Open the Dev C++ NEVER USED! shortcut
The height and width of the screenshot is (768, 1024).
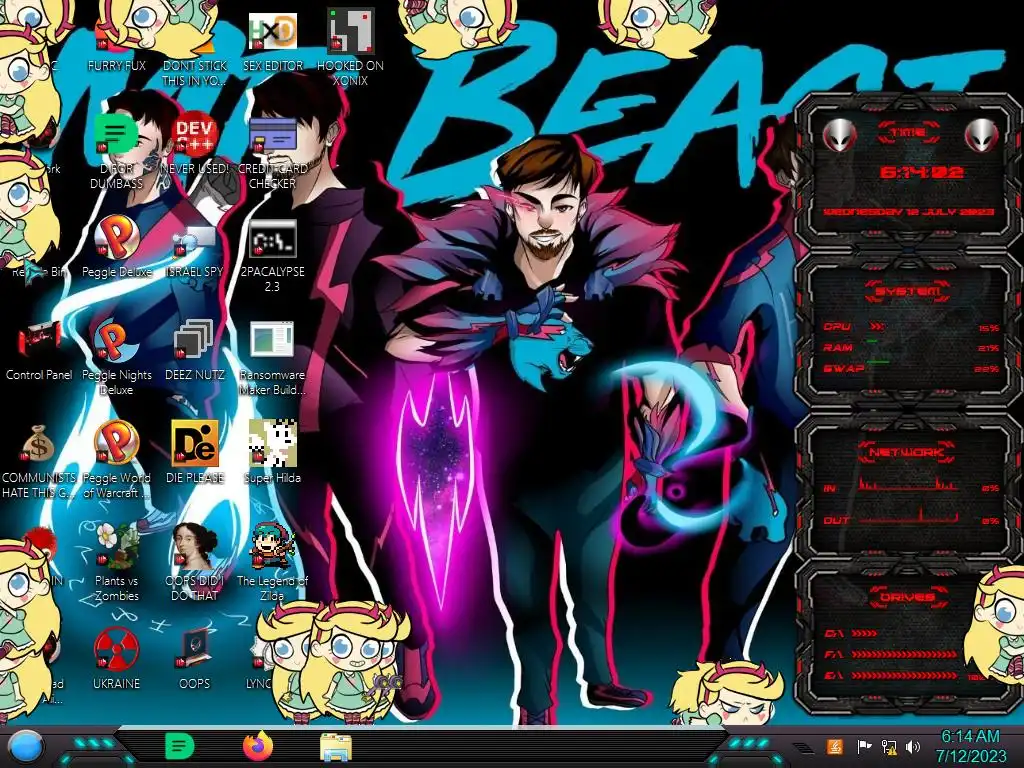point(195,144)
